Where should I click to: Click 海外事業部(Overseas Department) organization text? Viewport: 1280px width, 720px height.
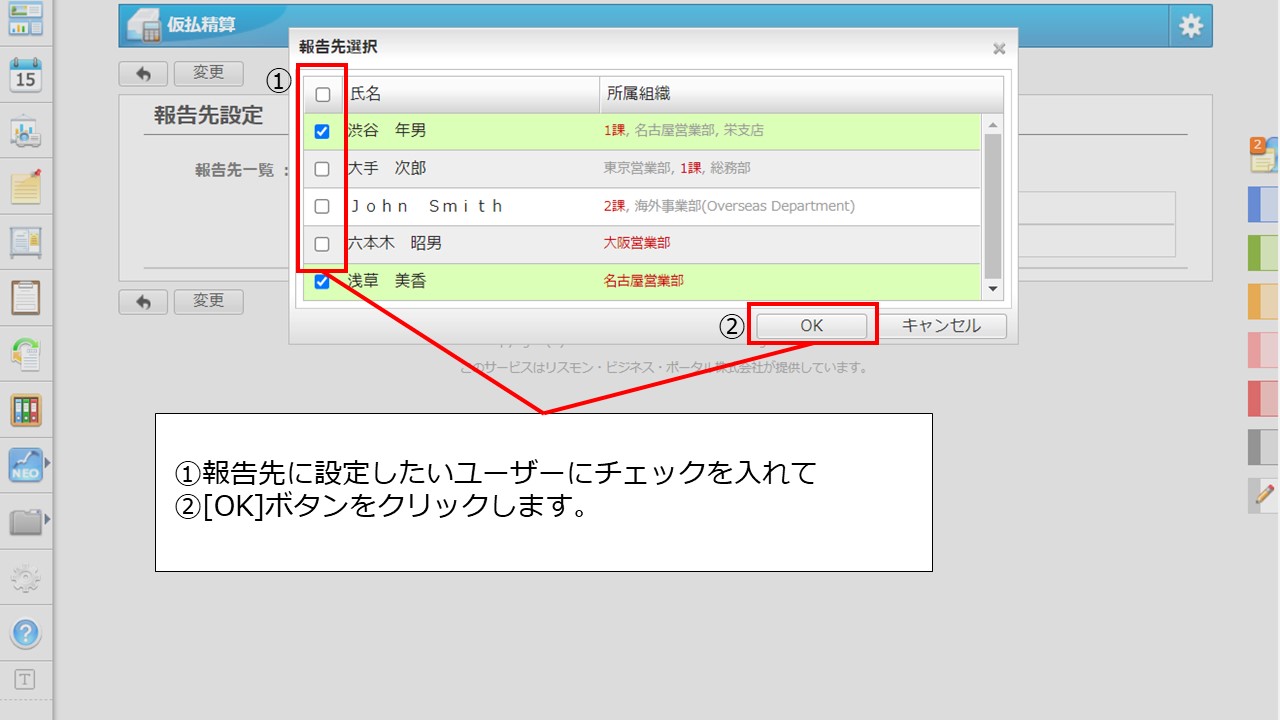pos(745,206)
